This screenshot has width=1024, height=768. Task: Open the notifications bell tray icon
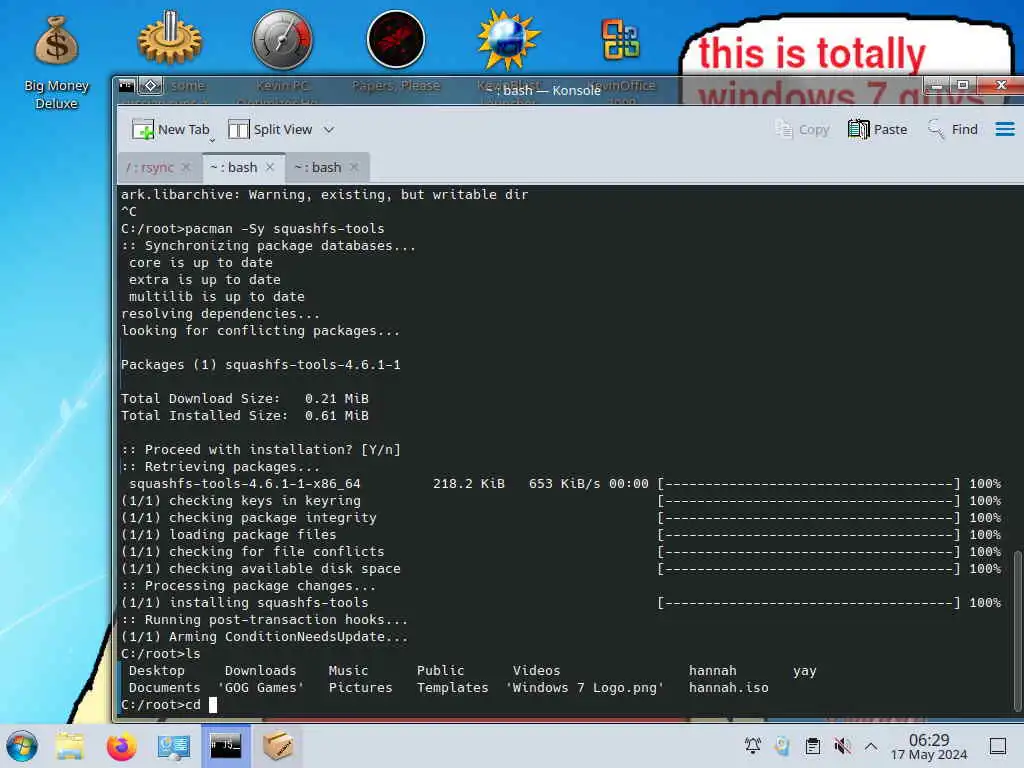coord(752,745)
